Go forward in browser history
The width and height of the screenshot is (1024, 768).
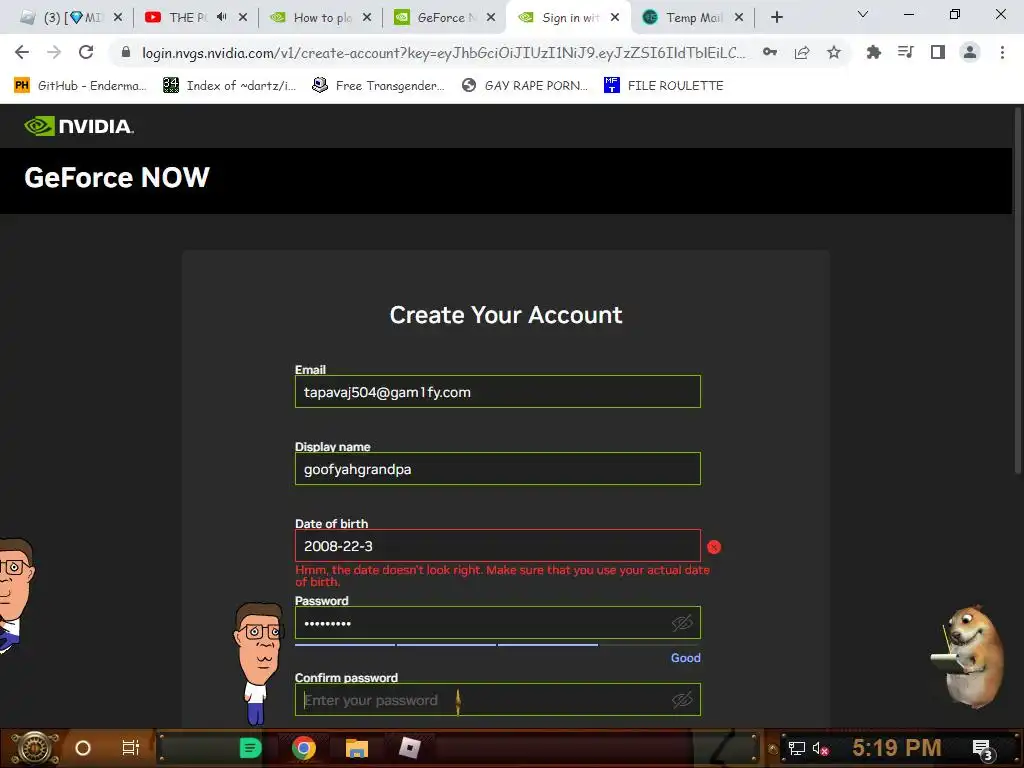[x=54, y=52]
